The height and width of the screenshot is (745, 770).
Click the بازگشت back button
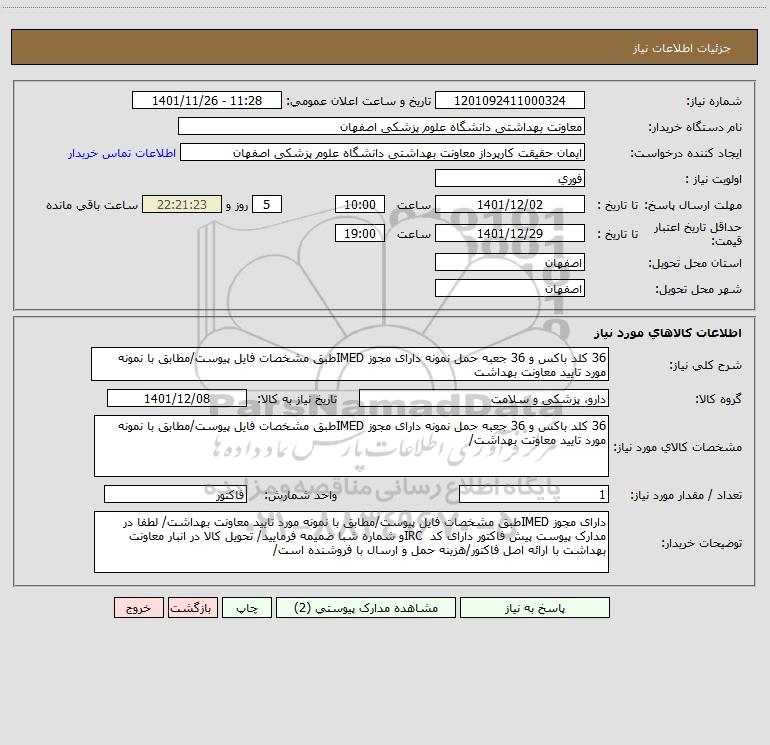click(192, 608)
